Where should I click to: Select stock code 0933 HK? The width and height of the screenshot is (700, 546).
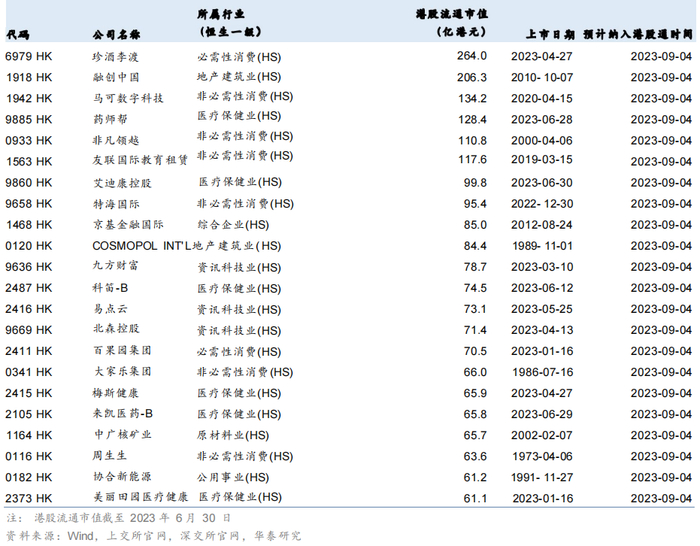(29, 140)
